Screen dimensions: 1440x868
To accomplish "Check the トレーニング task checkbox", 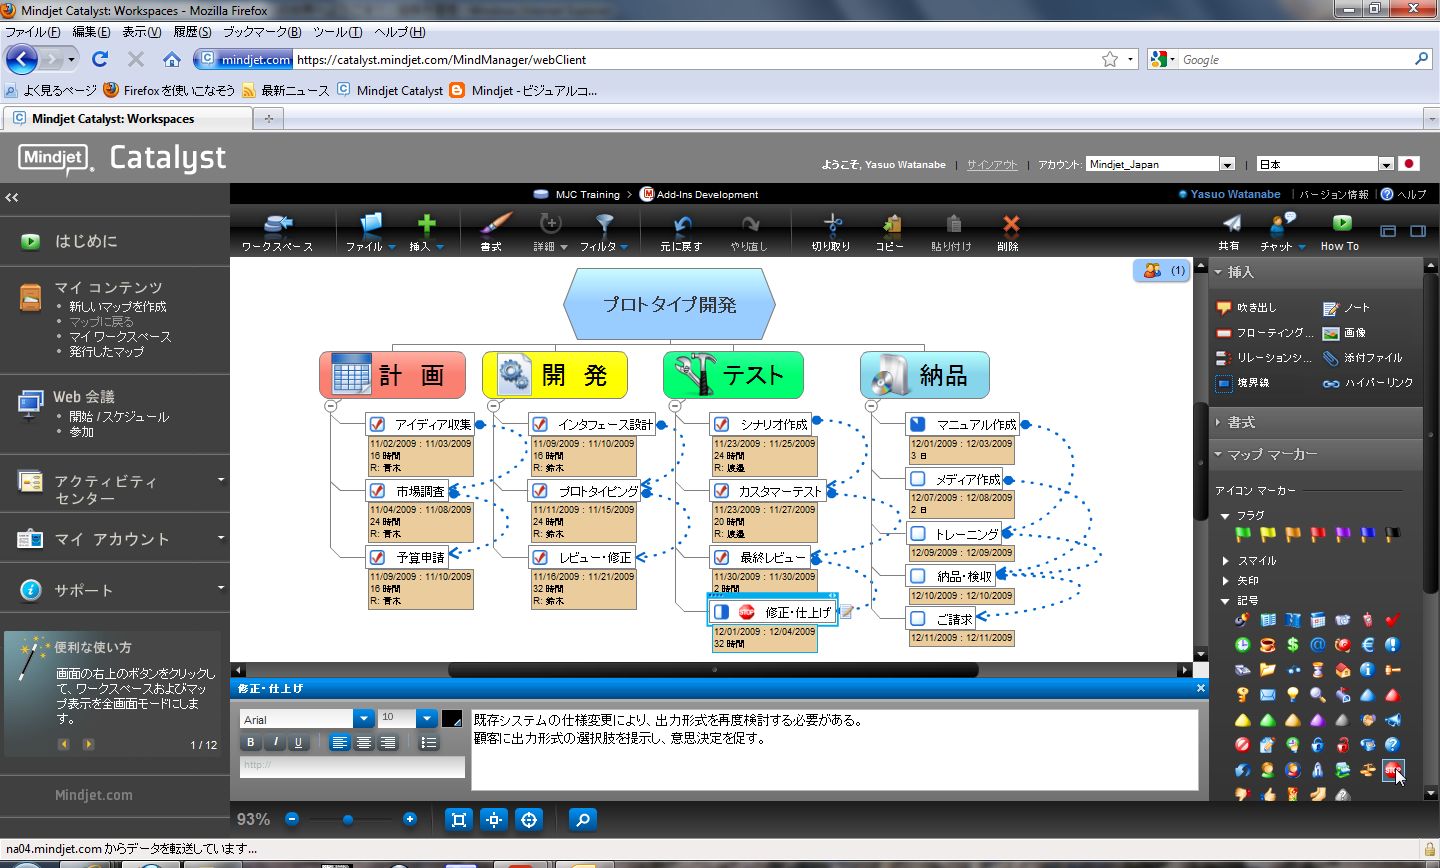I will click(918, 534).
